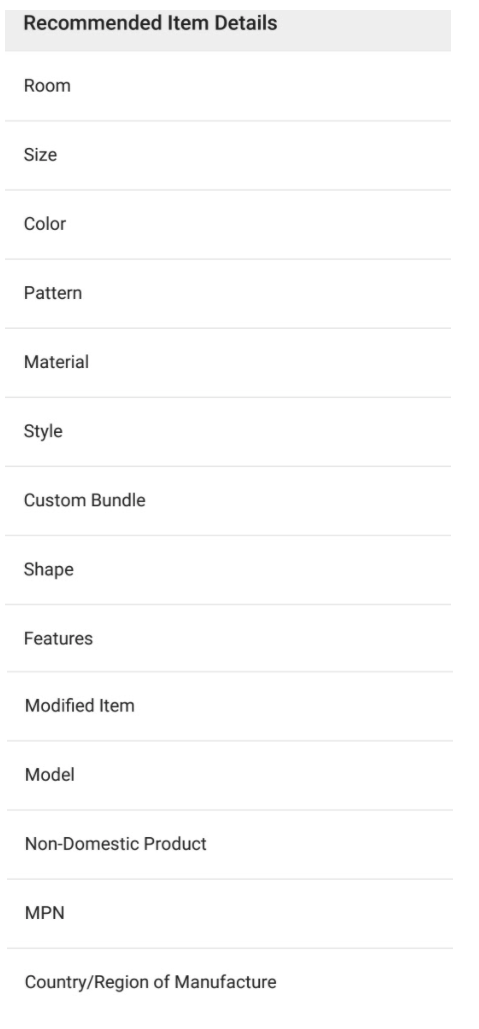The image size is (479, 1029).
Task: Click the Features label text
Action: point(58,639)
